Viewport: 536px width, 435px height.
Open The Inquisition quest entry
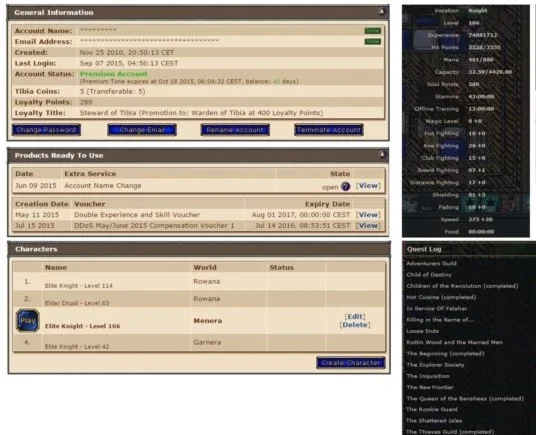[x=428, y=376]
